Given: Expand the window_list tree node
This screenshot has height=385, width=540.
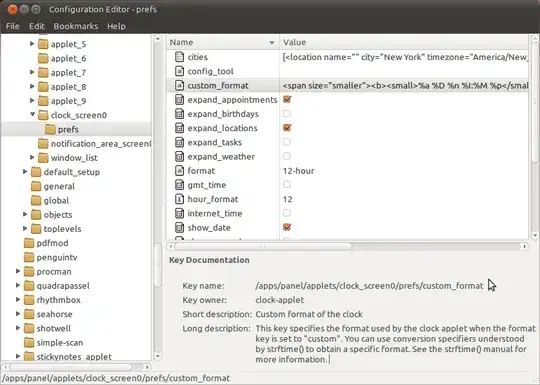Looking at the screenshot, I should click(32, 157).
